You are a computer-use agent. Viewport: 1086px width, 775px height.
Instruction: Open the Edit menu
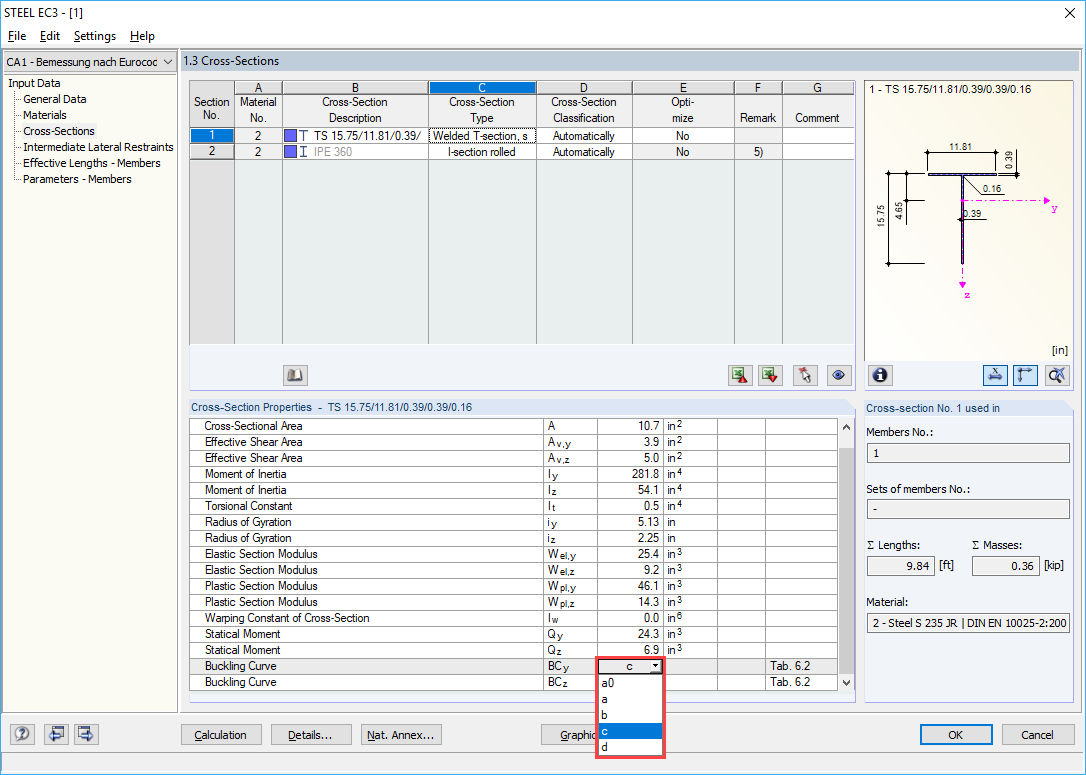point(49,36)
